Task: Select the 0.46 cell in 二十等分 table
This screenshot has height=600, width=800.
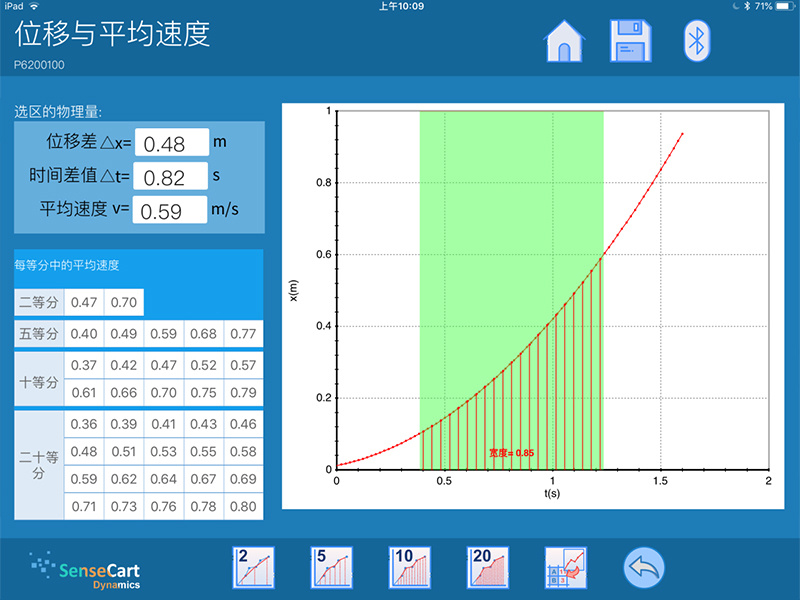Action: tap(243, 424)
